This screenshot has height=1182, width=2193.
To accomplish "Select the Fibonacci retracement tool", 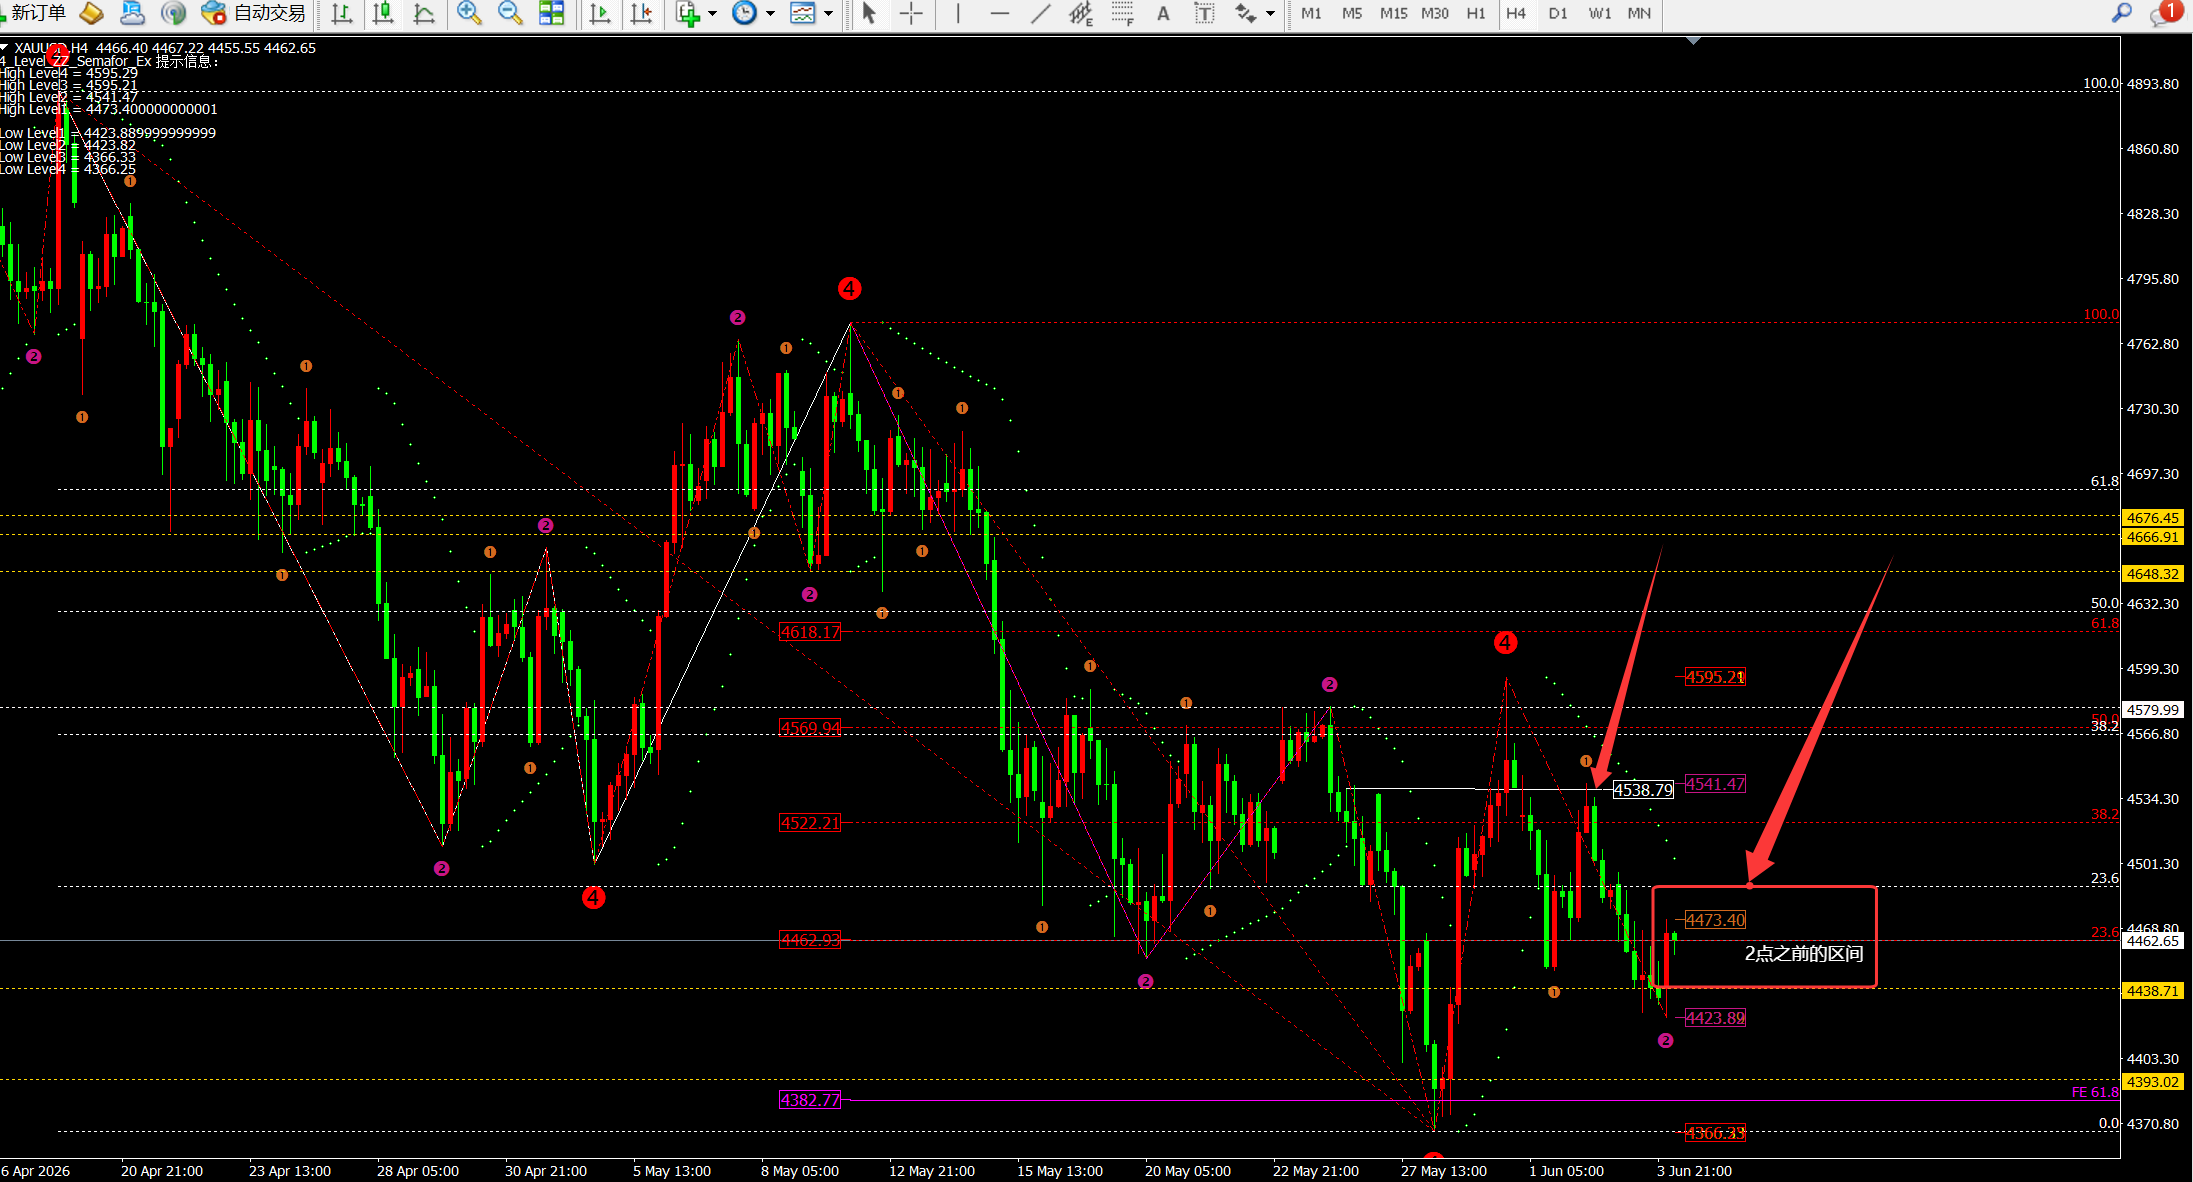I will click(1122, 13).
